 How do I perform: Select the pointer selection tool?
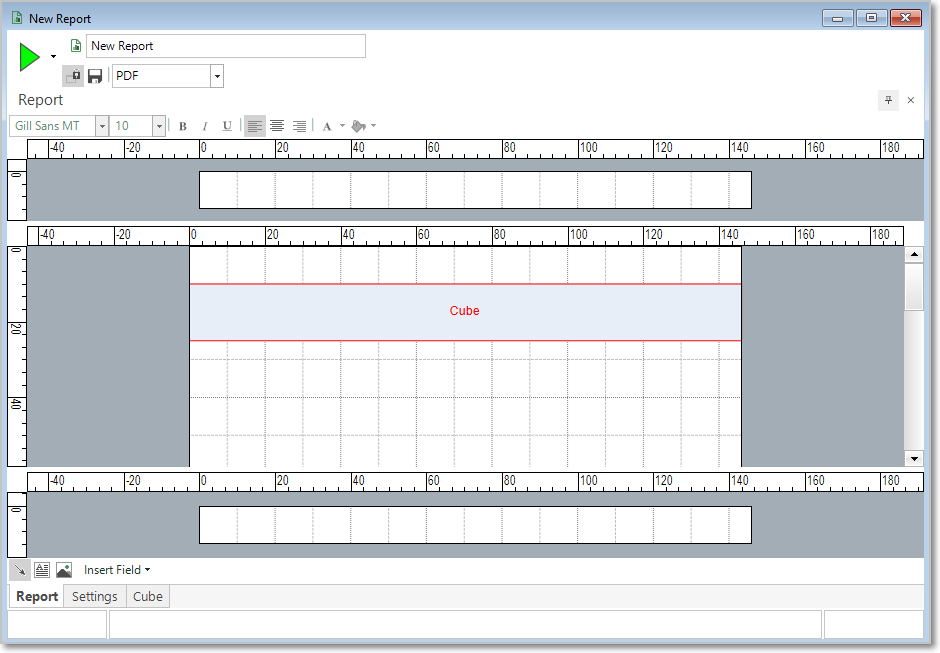coord(20,570)
